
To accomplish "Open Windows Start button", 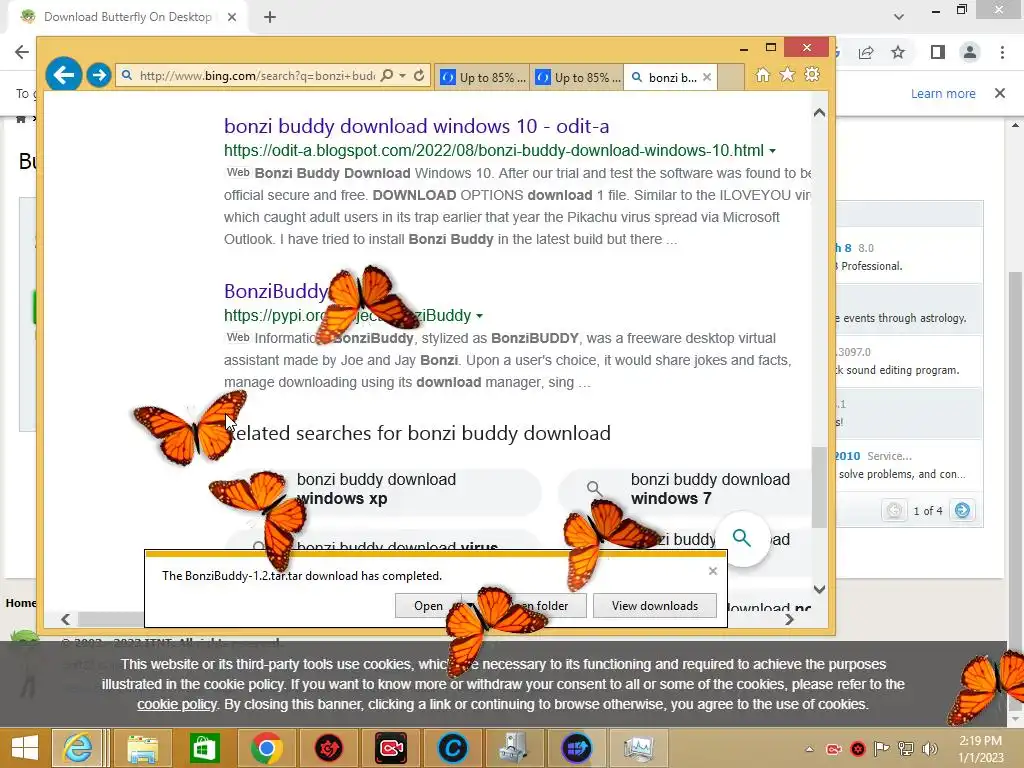I will (25, 748).
